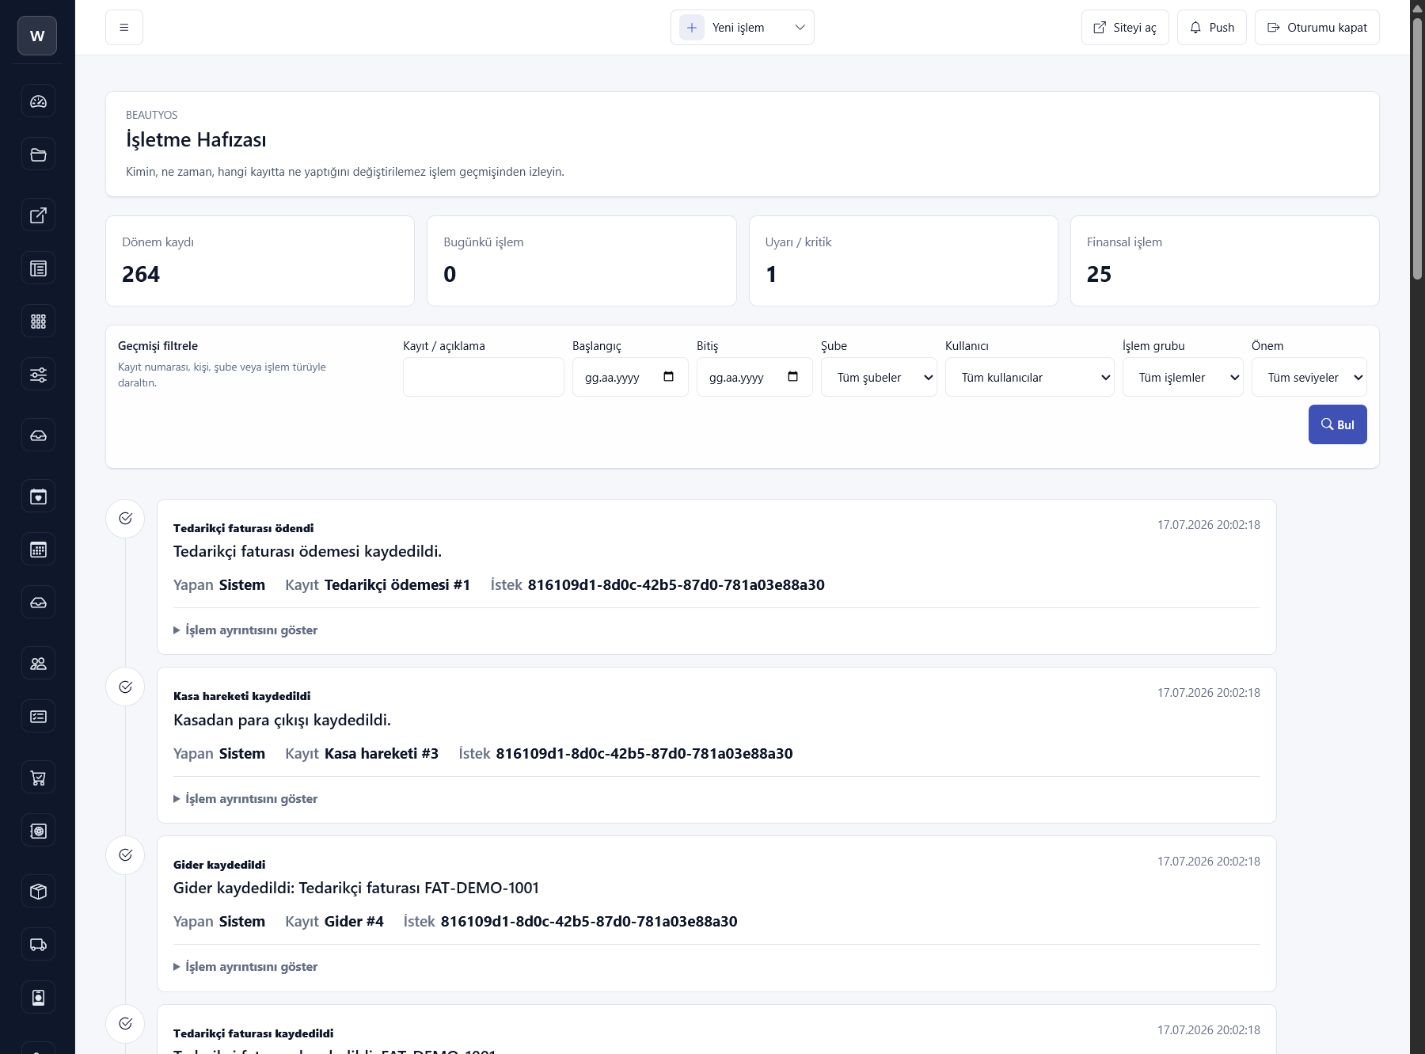This screenshot has width=1425, height=1054.
Task: Open the contact badge icon in sidebar
Action: click(38, 997)
